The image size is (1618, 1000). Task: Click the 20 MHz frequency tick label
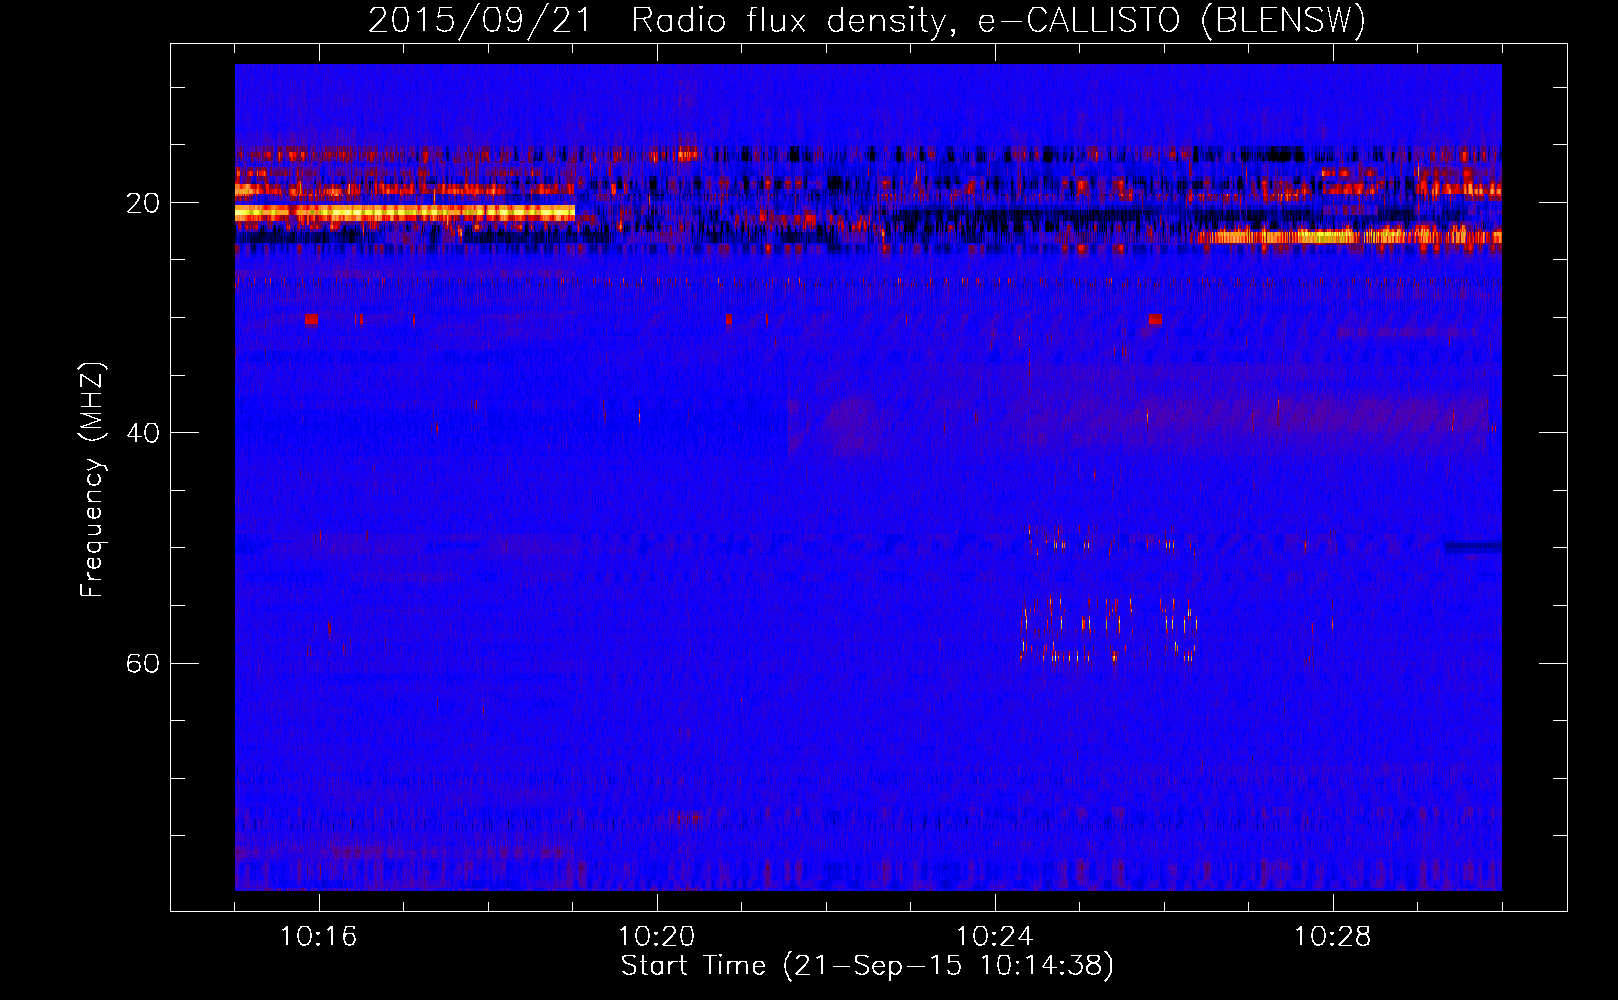tap(144, 204)
